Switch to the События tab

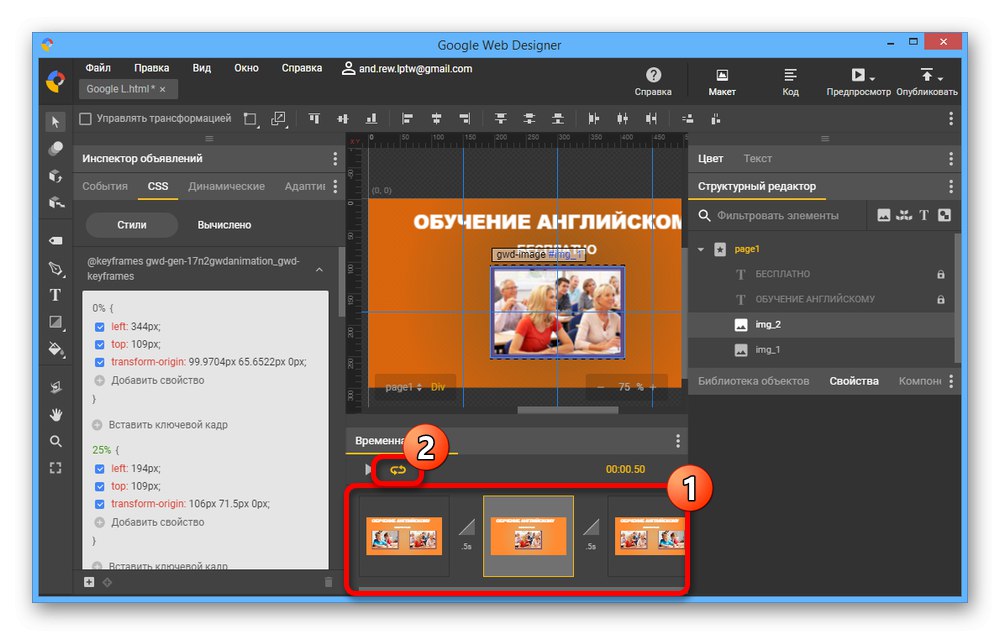105,186
